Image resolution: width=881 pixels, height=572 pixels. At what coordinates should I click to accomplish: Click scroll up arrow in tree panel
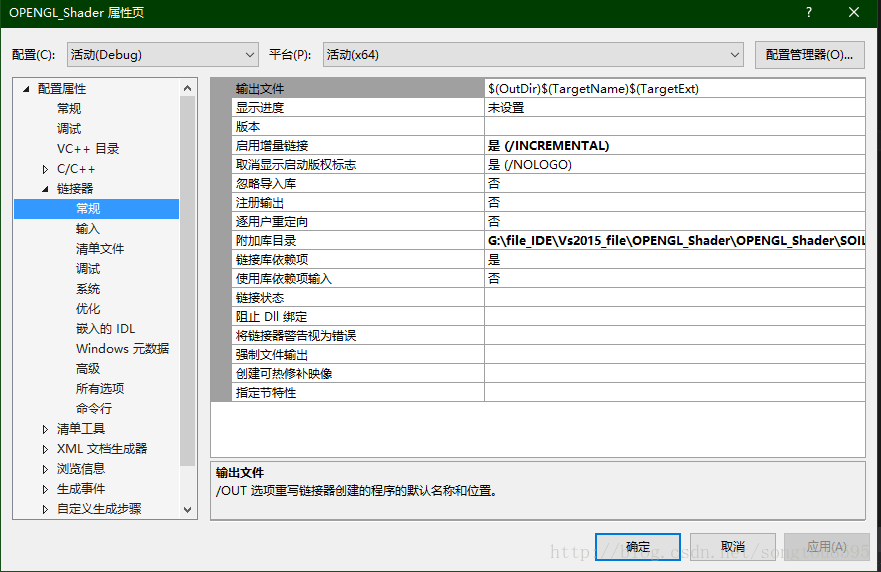188,88
